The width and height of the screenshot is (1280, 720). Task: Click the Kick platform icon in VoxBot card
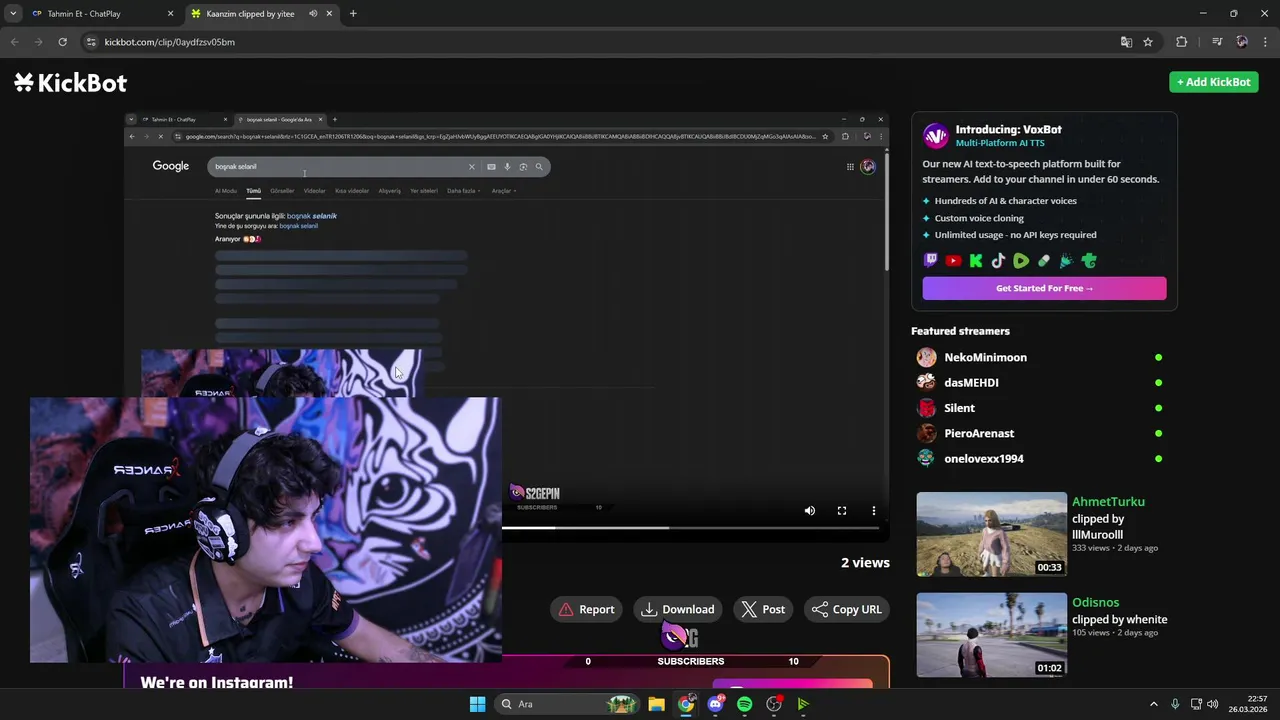(976, 261)
